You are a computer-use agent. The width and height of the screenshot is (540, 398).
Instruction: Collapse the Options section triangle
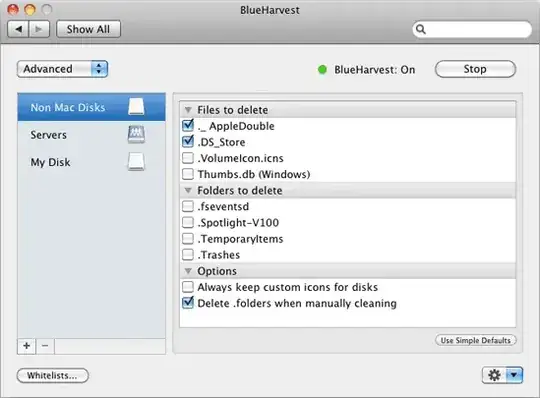click(x=188, y=271)
